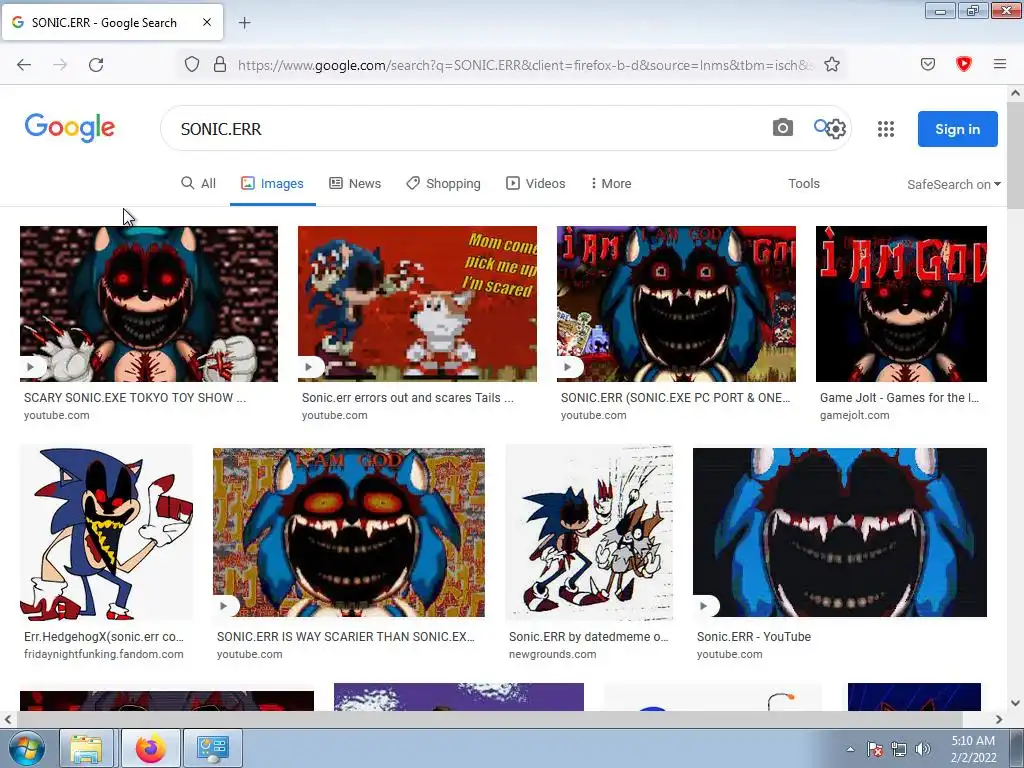Open the Sonic.ERR - YouTube thumbnail
1024x768 pixels.
pos(840,532)
